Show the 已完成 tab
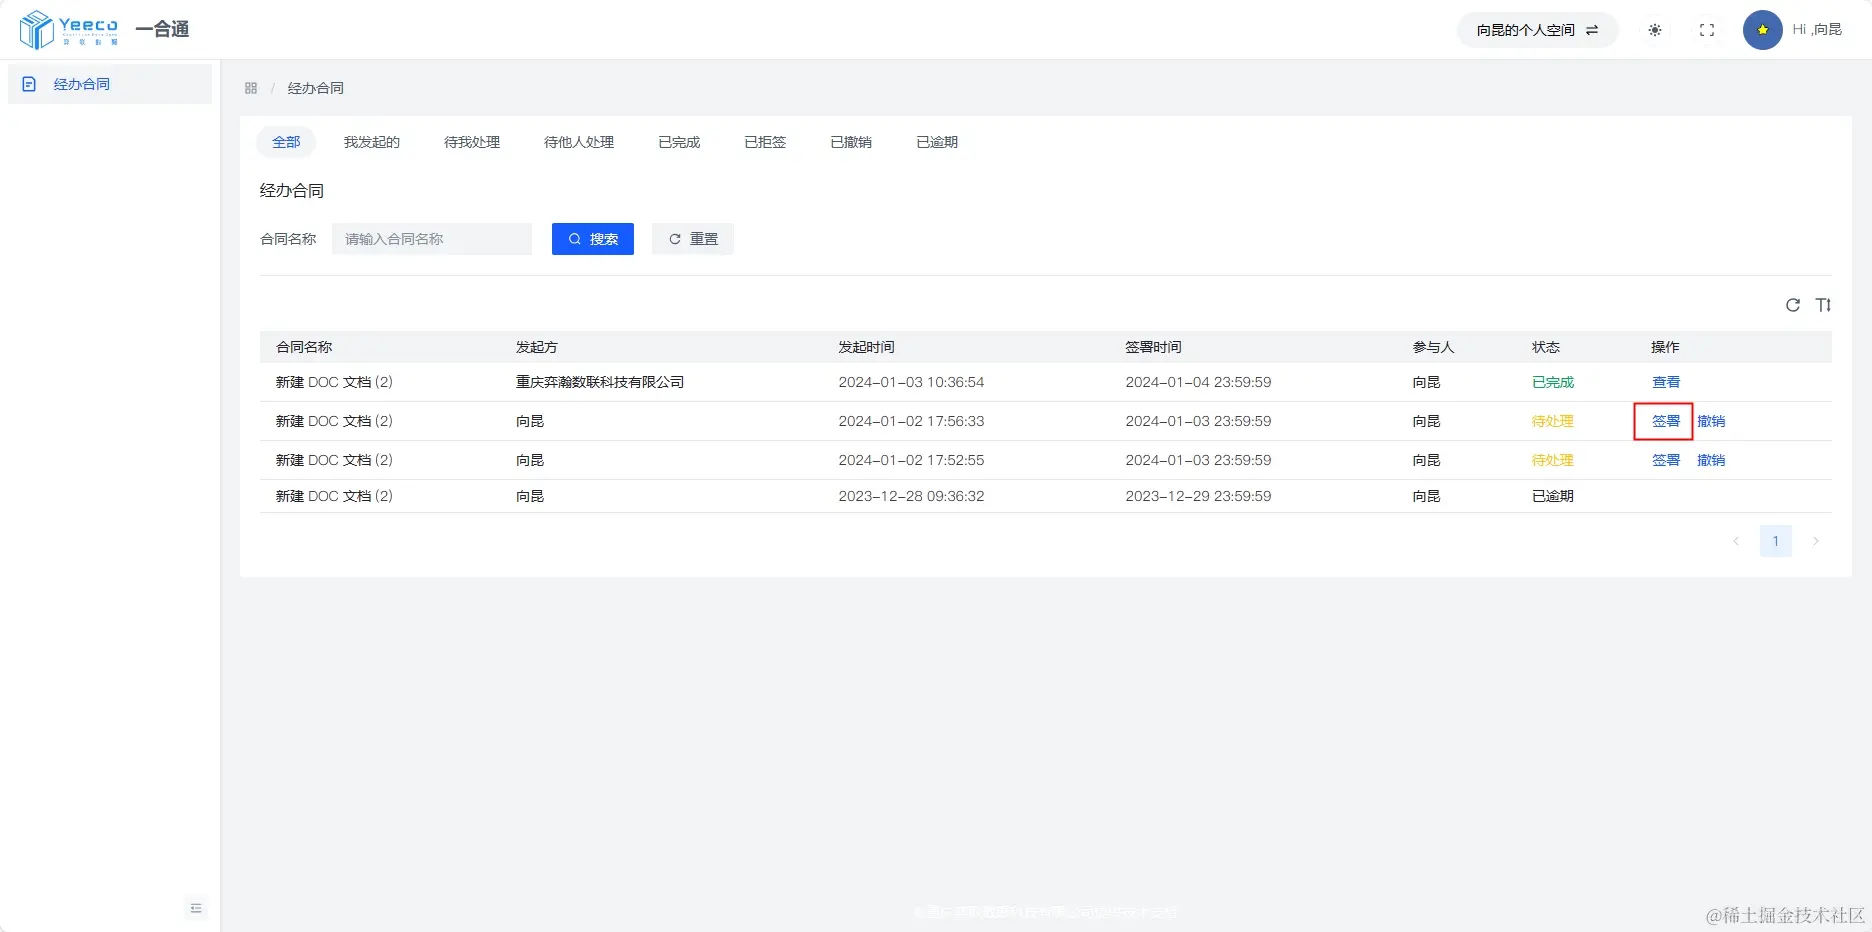This screenshot has height=932, width=1872. (x=679, y=142)
